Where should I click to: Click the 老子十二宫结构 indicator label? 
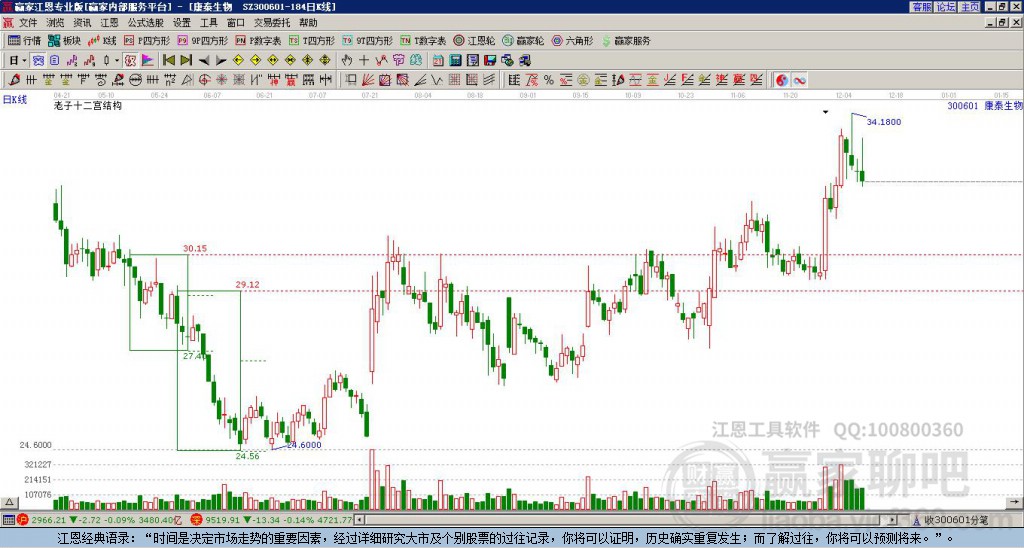coord(88,105)
